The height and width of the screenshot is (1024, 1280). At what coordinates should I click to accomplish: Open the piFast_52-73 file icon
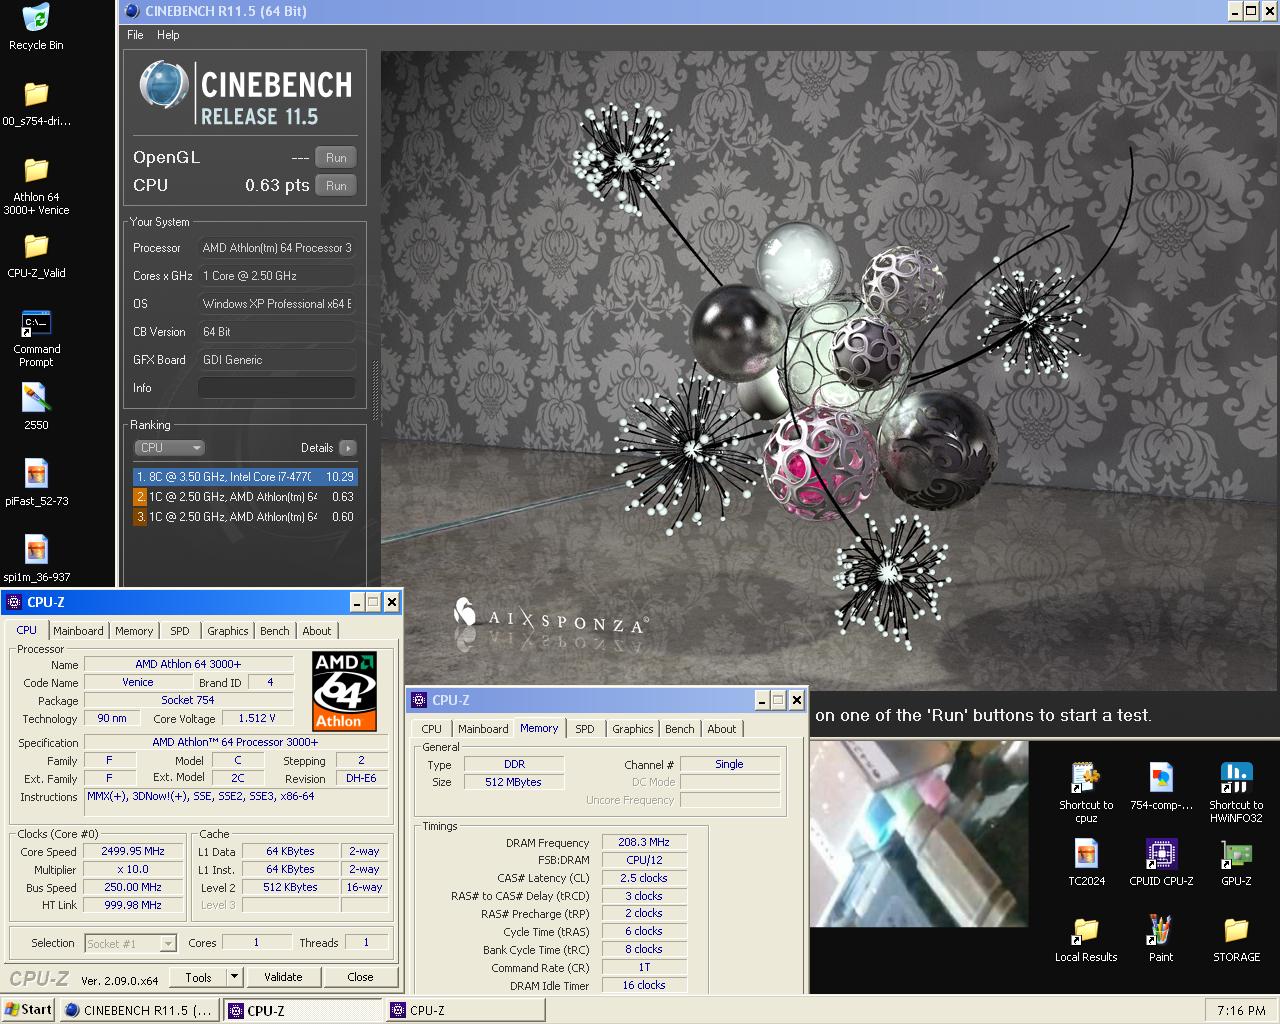(36, 474)
